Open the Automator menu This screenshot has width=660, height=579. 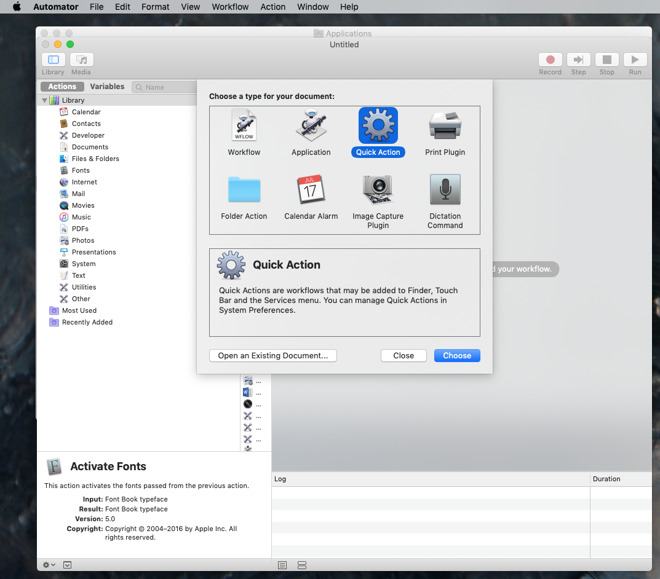pos(56,7)
